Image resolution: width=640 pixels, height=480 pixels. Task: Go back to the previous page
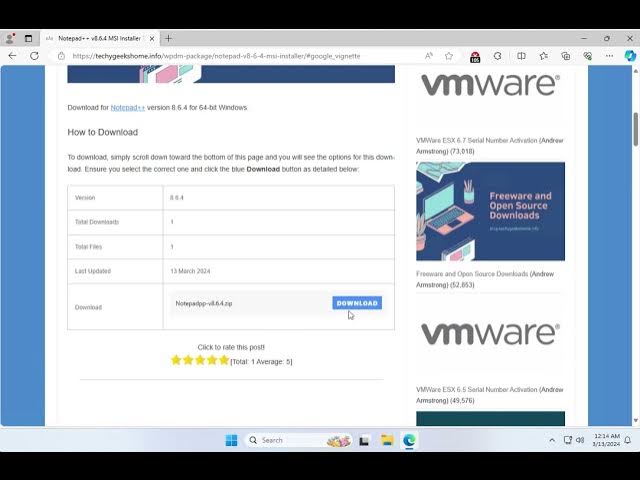(12, 56)
